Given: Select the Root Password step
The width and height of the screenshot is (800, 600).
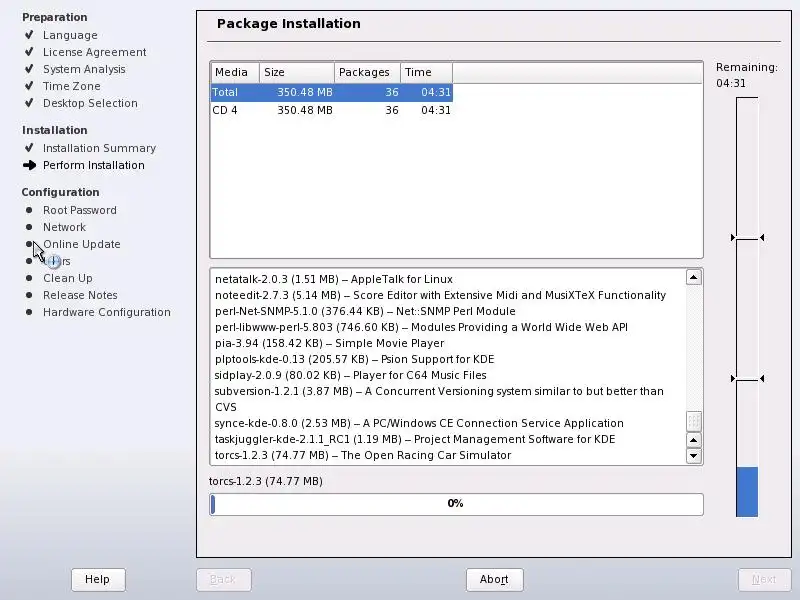Looking at the screenshot, I should [80, 210].
